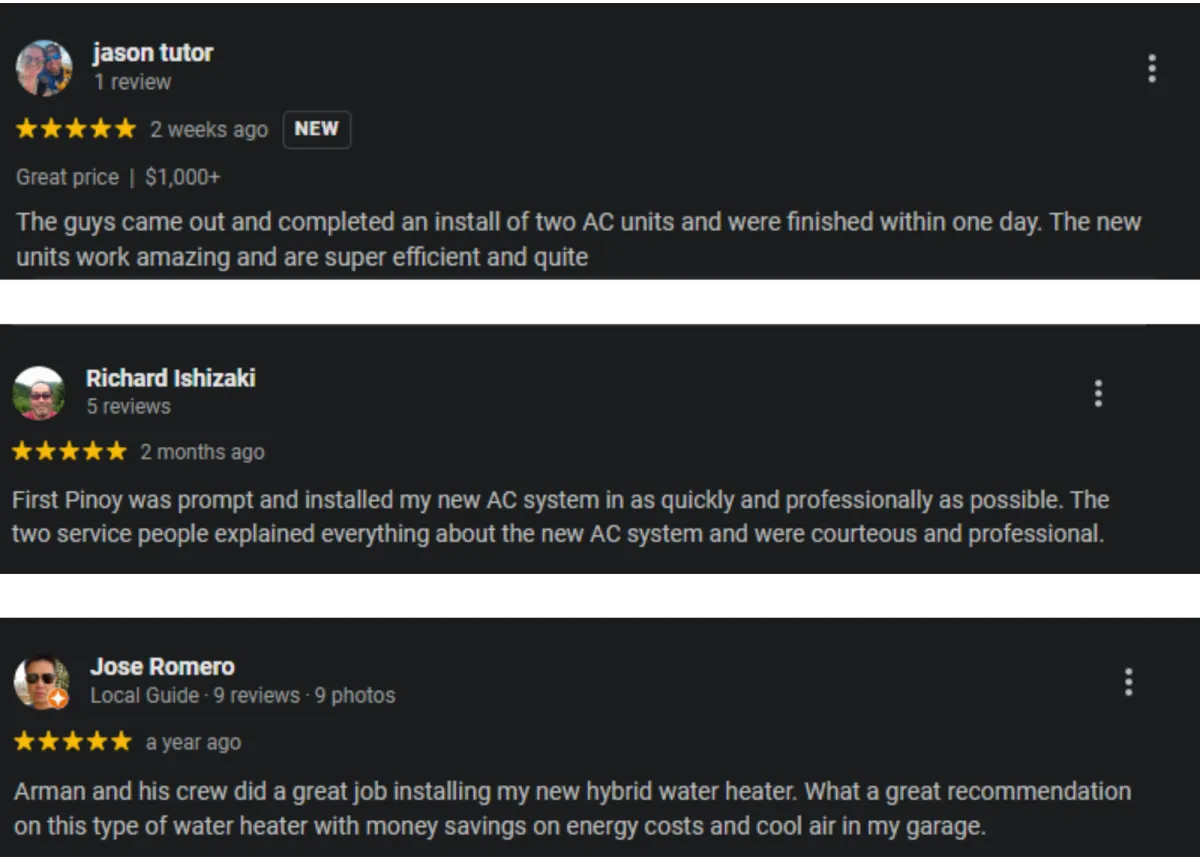This screenshot has width=1200, height=857.
Task: Click the hybrid water heater review text
Action: pos(572,809)
